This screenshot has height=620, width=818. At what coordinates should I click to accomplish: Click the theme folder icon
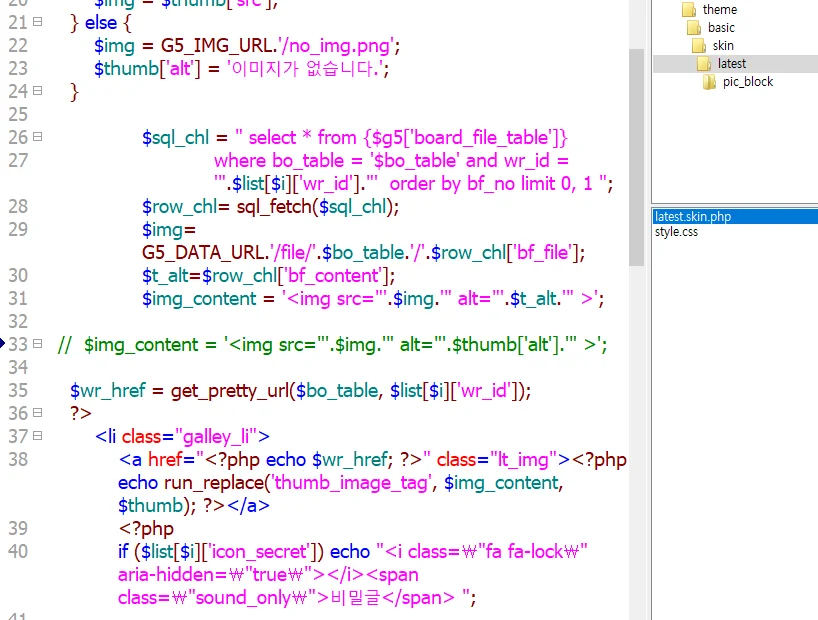(x=689, y=9)
